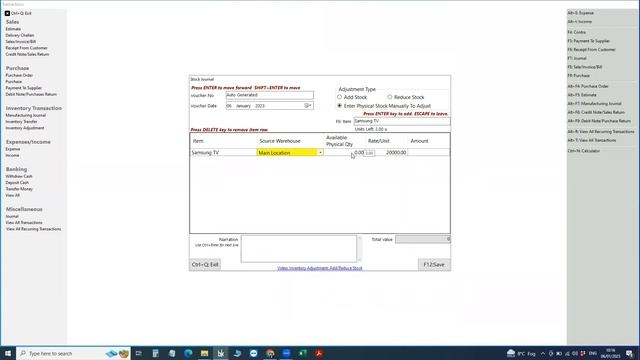Open the Voucher Date picker field
The height and width of the screenshot is (360, 640).
pyautogui.click(x=270, y=106)
